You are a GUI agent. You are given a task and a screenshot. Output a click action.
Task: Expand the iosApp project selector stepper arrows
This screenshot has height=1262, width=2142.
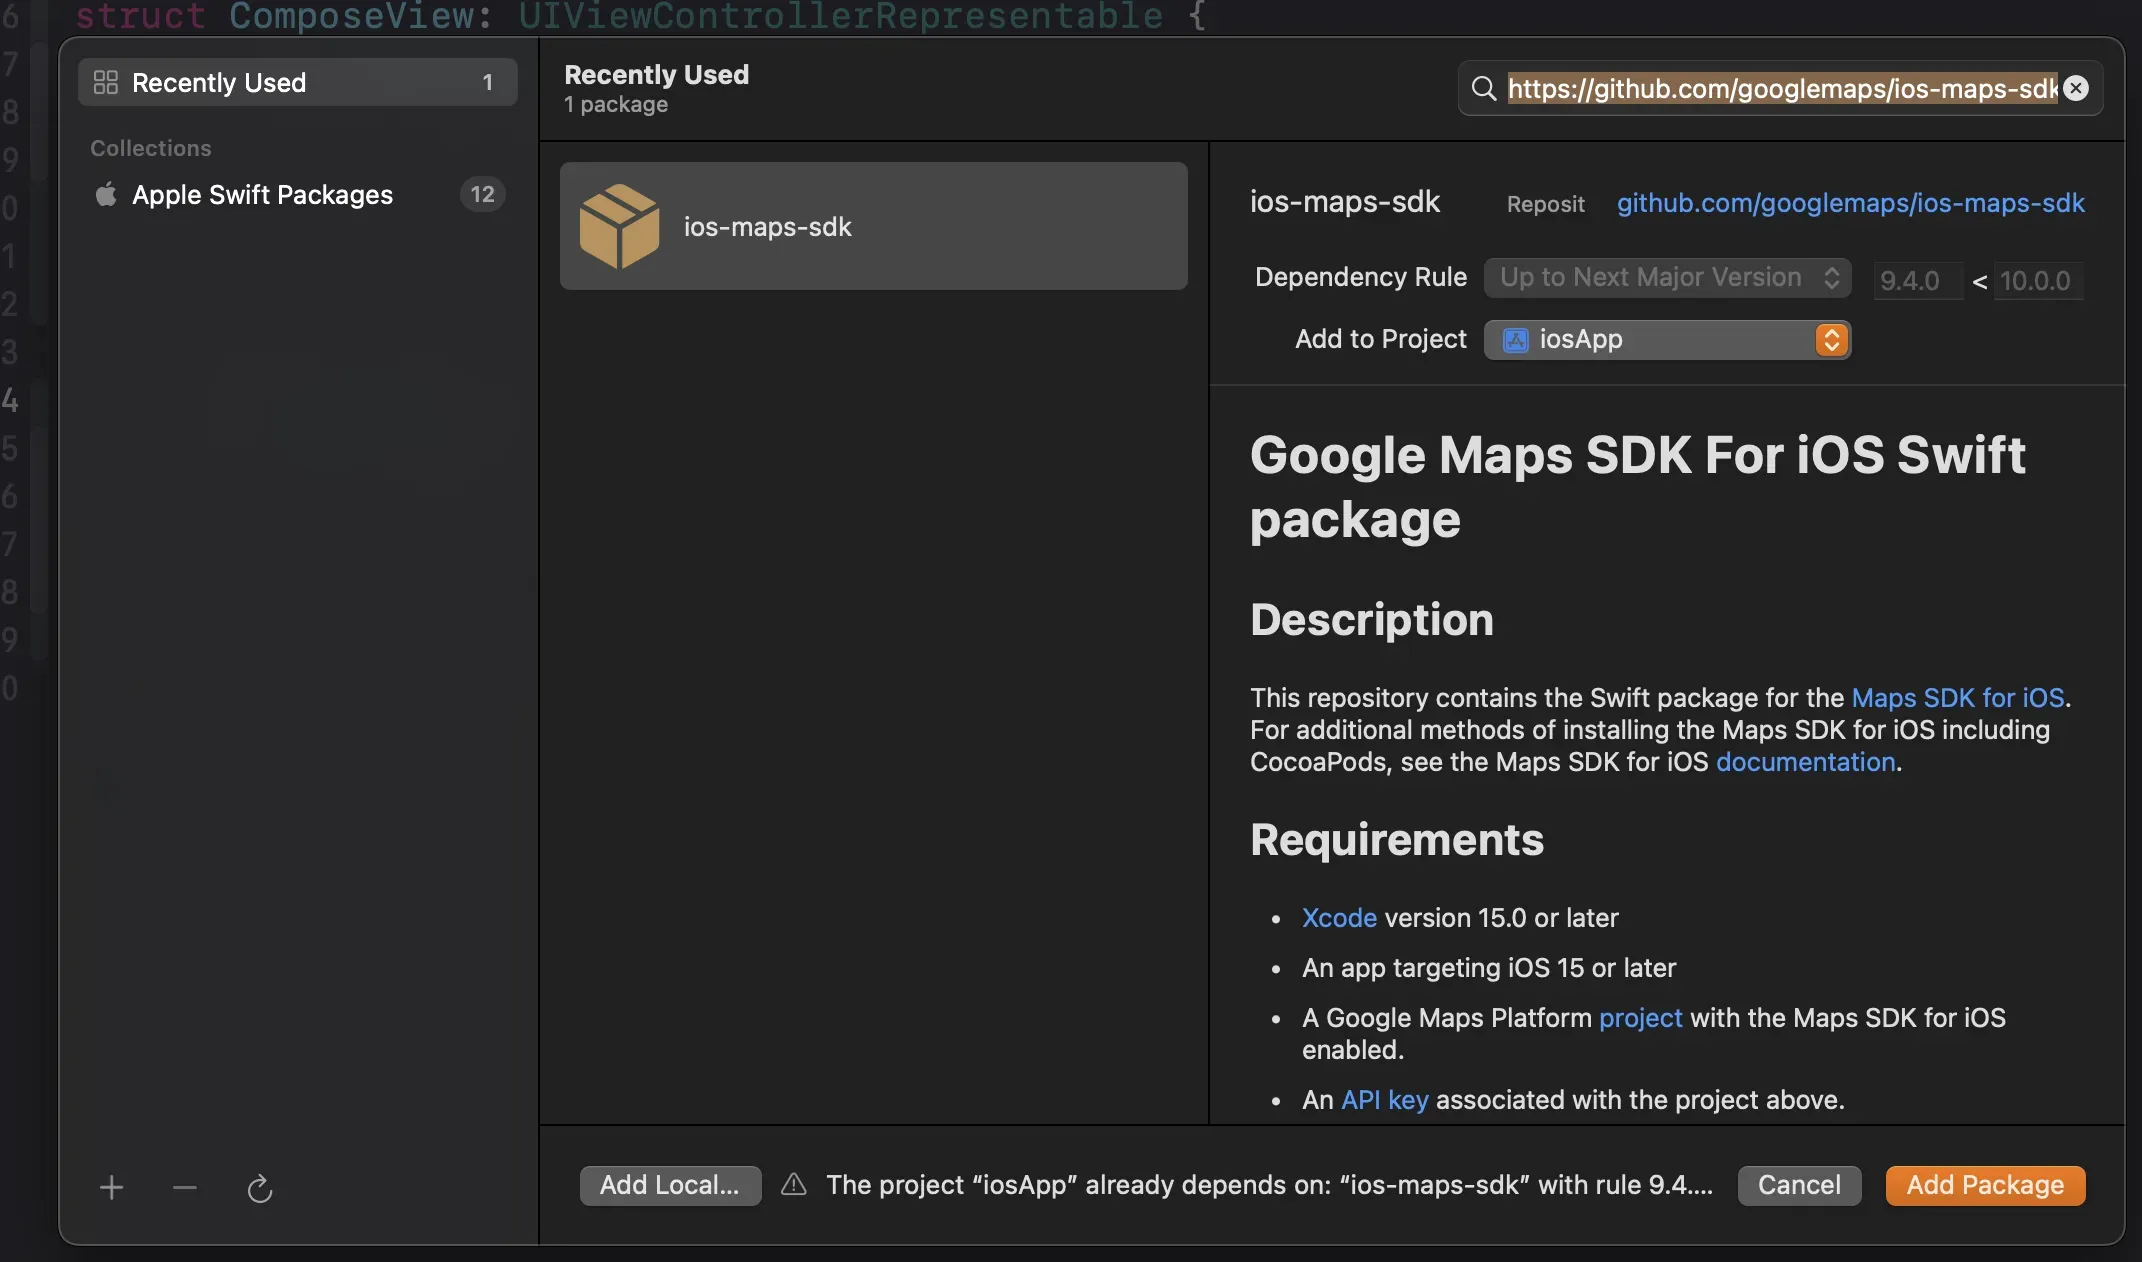pos(1830,340)
